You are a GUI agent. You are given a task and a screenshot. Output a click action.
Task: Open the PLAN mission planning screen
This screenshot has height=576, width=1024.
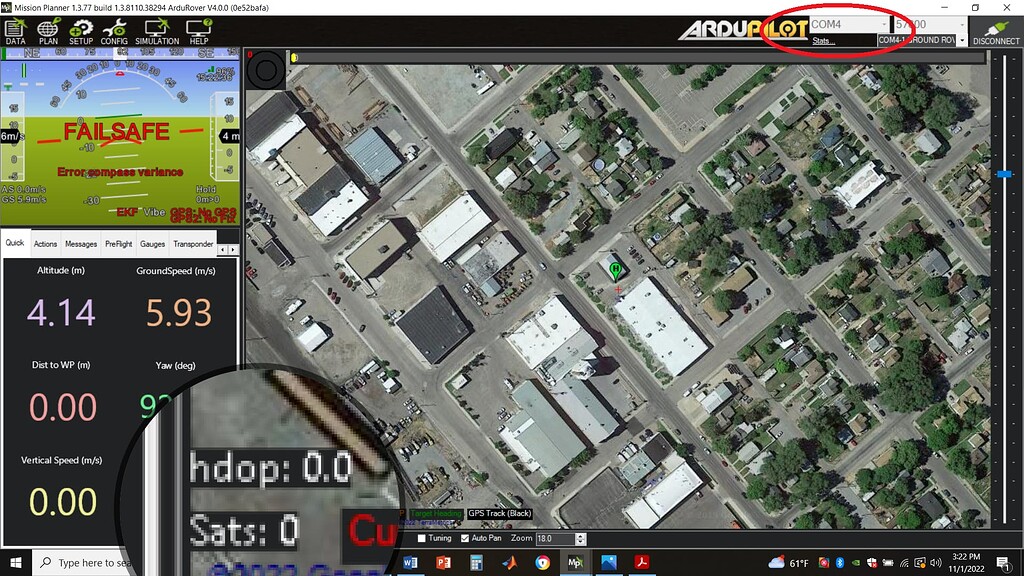pyautogui.click(x=47, y=33)
